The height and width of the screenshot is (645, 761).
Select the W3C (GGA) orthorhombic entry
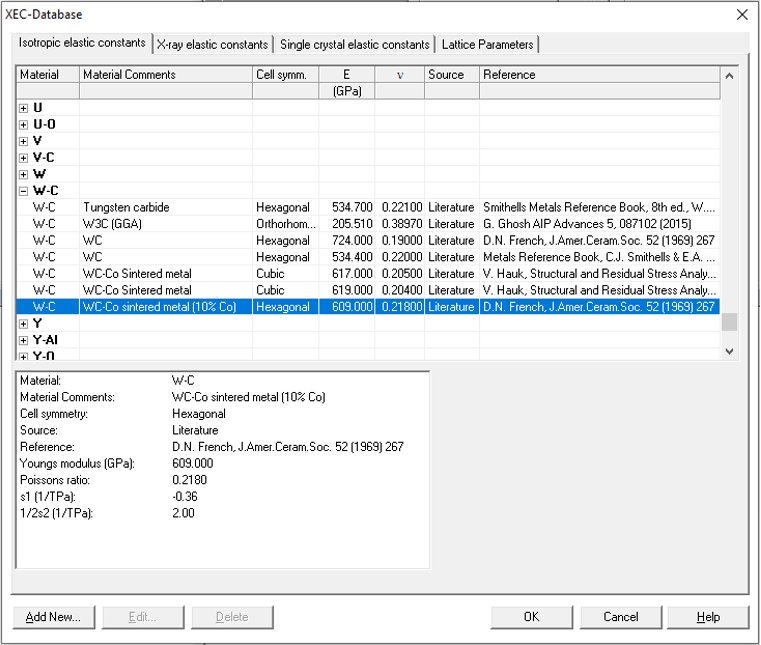tap(120, 224)
